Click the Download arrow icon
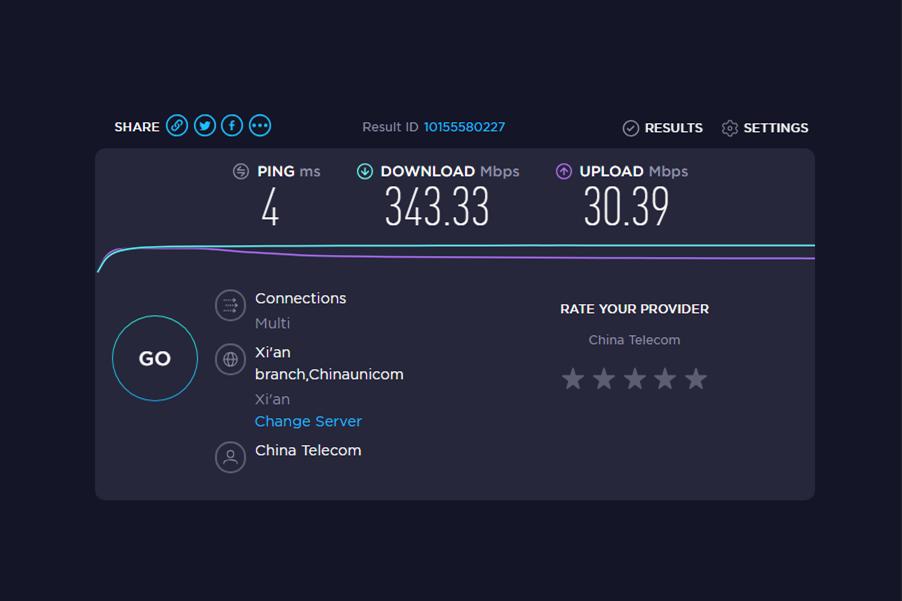 click(x=364, y=171)
